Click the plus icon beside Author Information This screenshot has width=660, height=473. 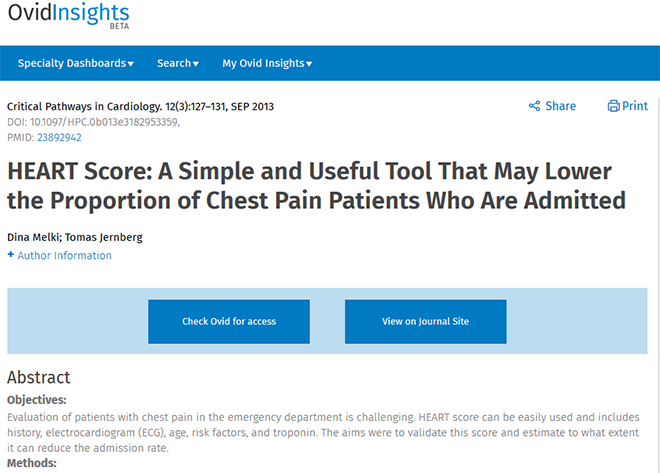(11, 255)
